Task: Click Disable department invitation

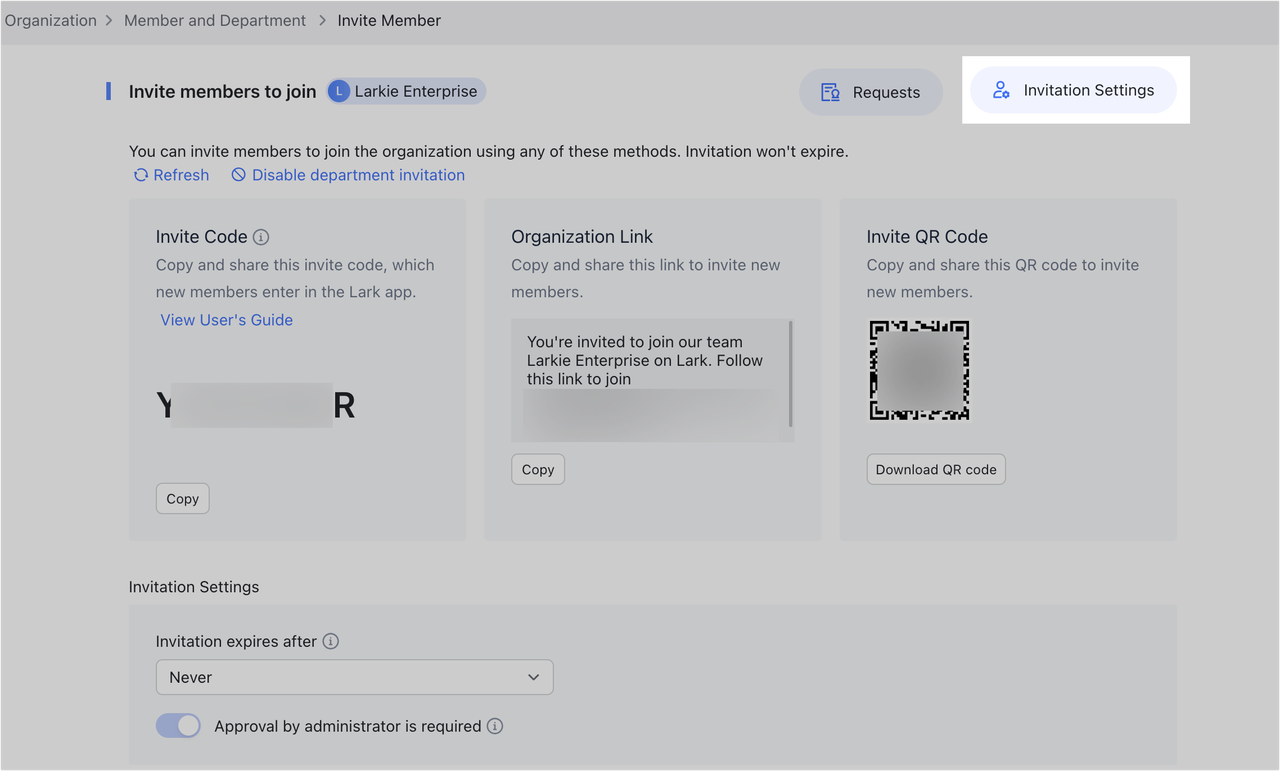Action: tap(357, 174)
